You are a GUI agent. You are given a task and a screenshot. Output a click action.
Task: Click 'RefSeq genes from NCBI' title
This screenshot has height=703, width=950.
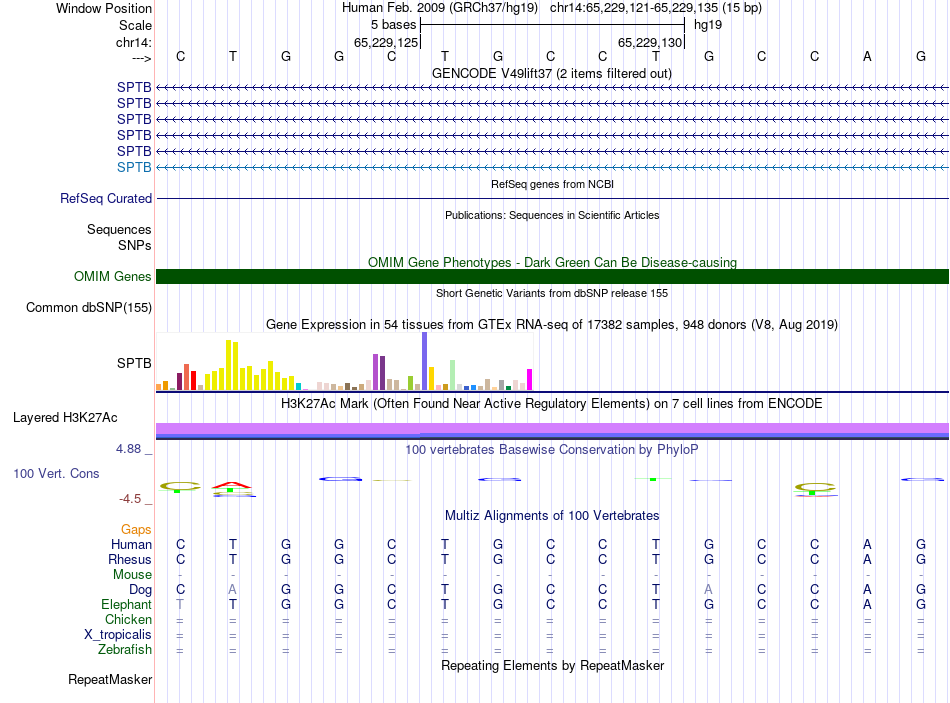tap(552, 184)
